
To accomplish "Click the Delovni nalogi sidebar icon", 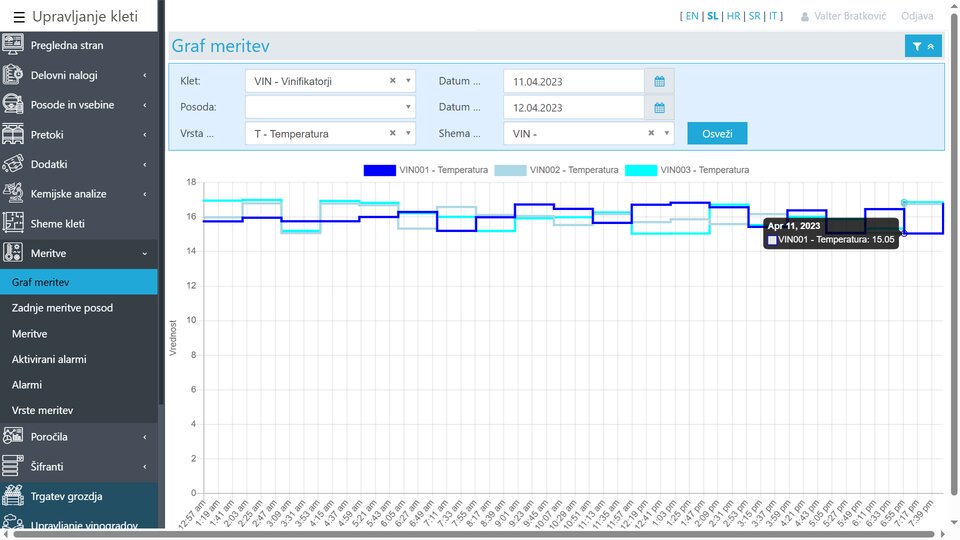I will tap(14, 75).
